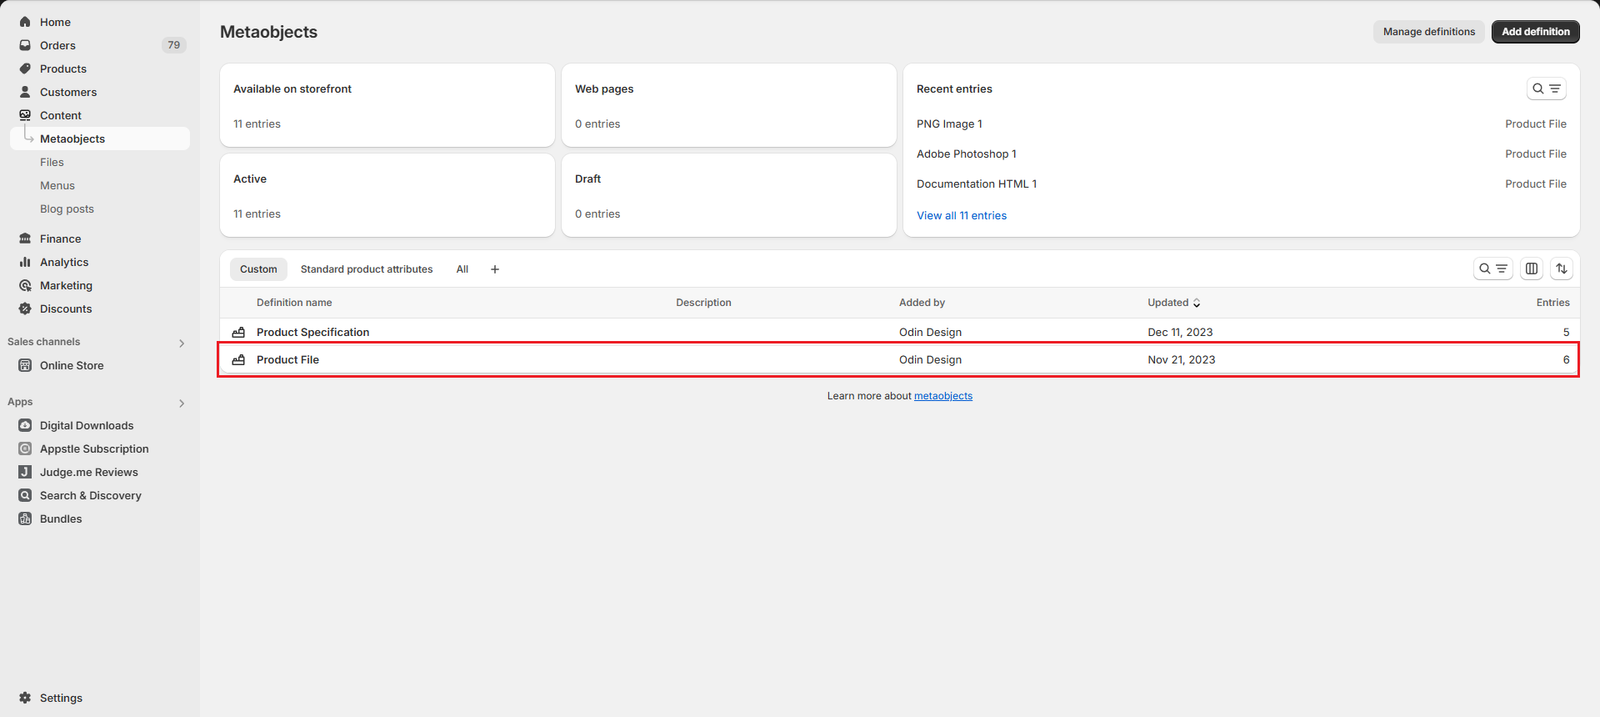Open the Adobe Photoshop 1 recent entry

coord(966,154)
